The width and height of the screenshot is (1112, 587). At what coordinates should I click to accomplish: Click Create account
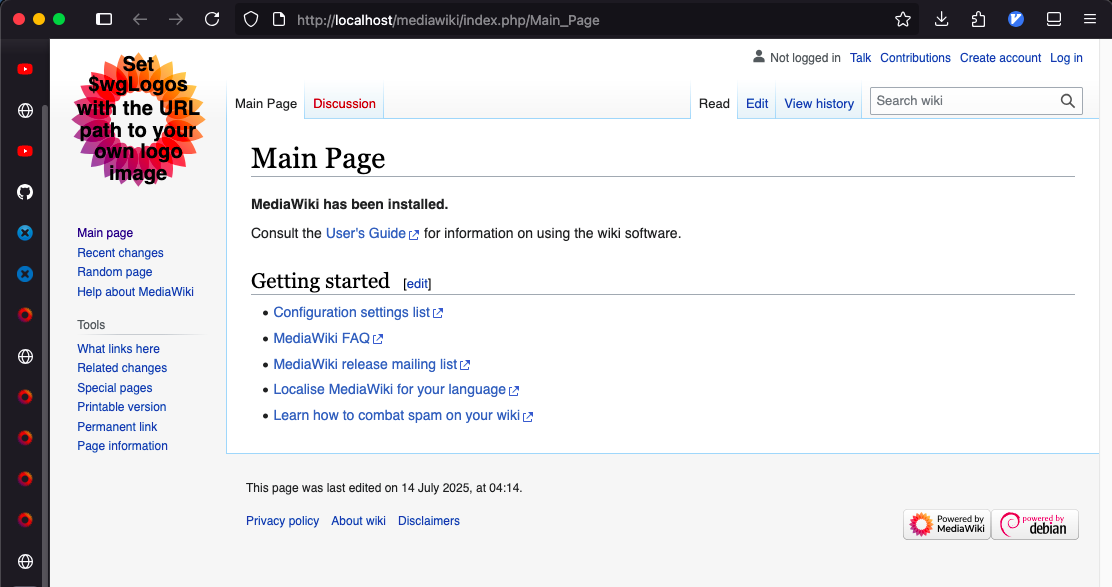click(1001, 58)
